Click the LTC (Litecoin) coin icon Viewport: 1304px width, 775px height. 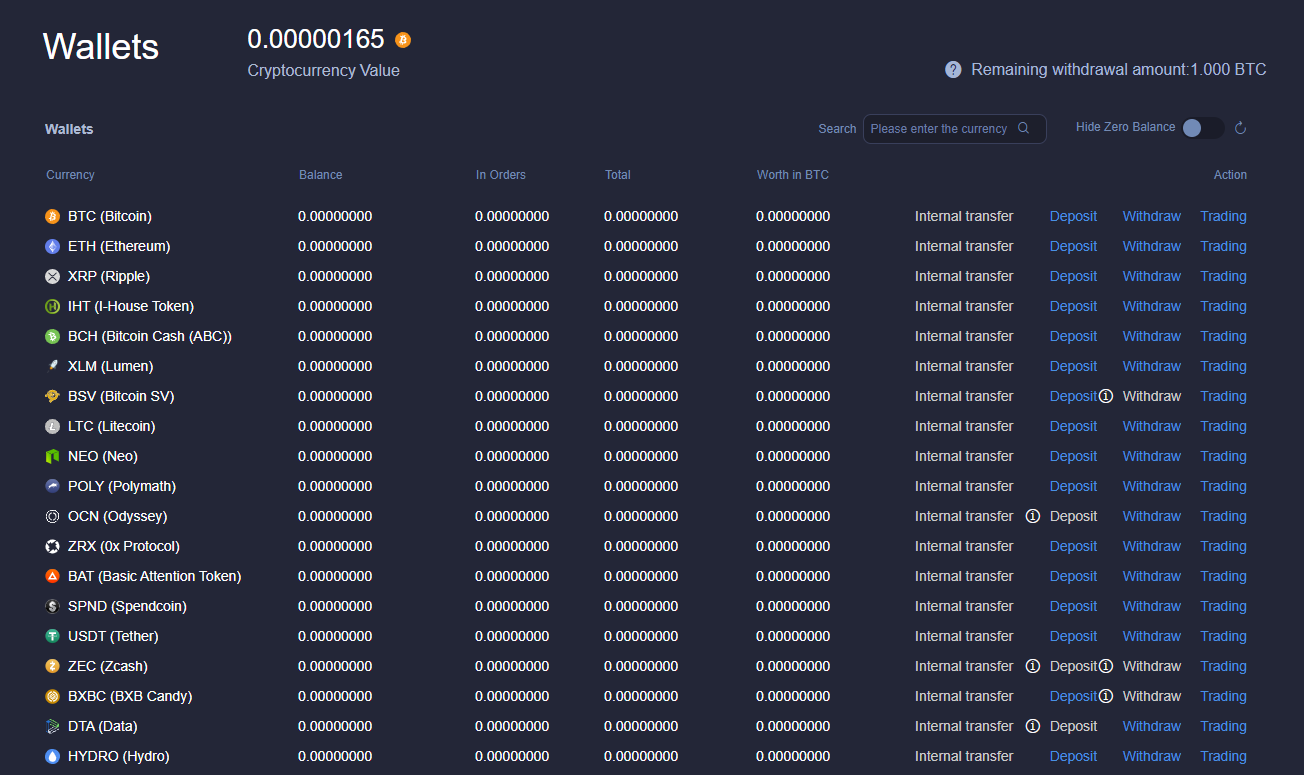53,426
